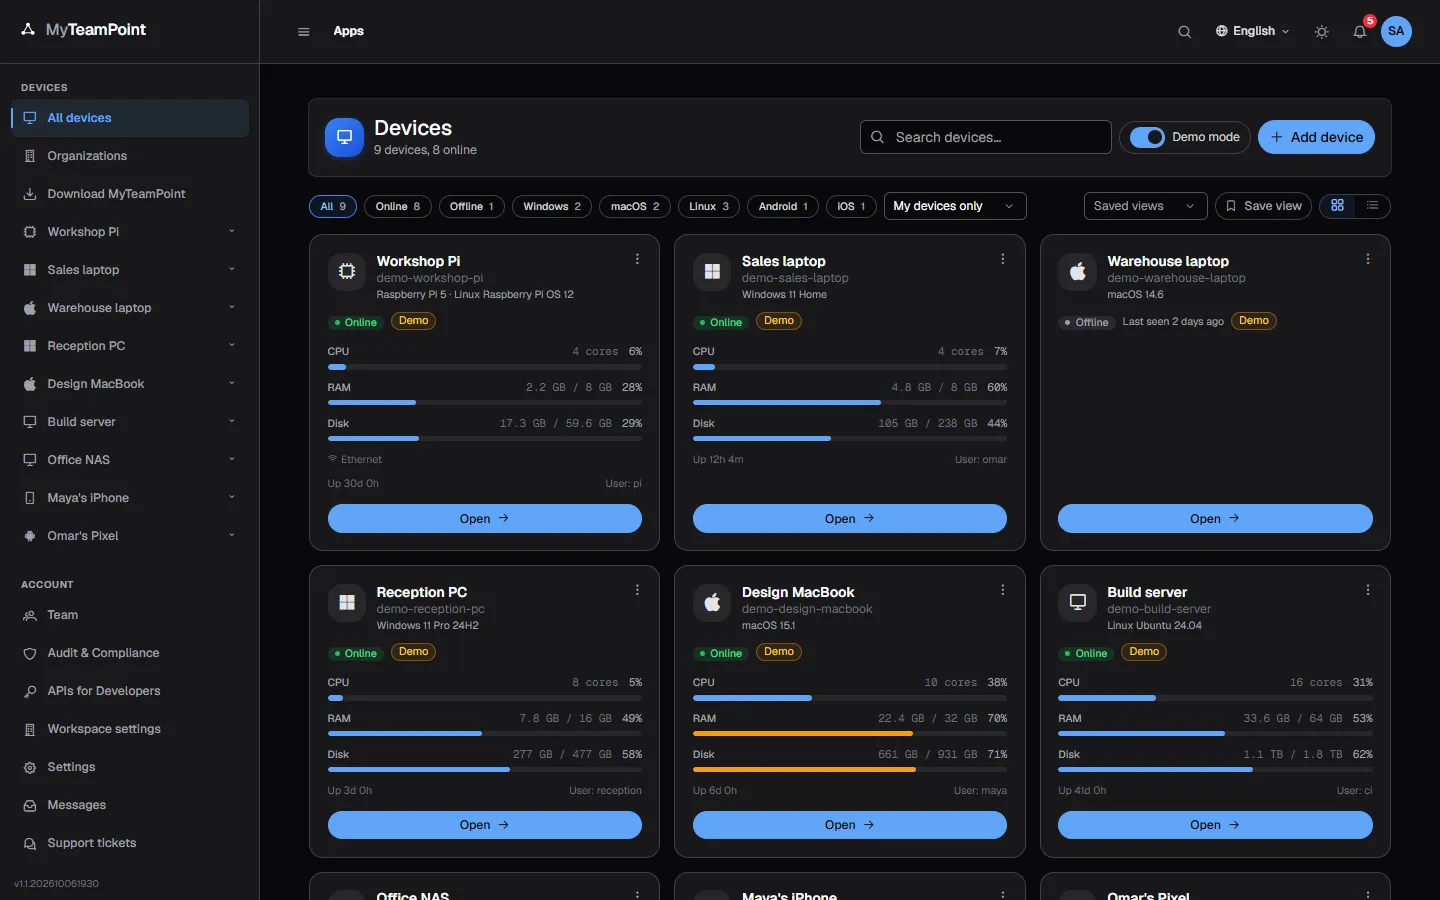Open Audit & Compliance page
The width and height of the screenshot is (1440, 900).
point(130,653)
